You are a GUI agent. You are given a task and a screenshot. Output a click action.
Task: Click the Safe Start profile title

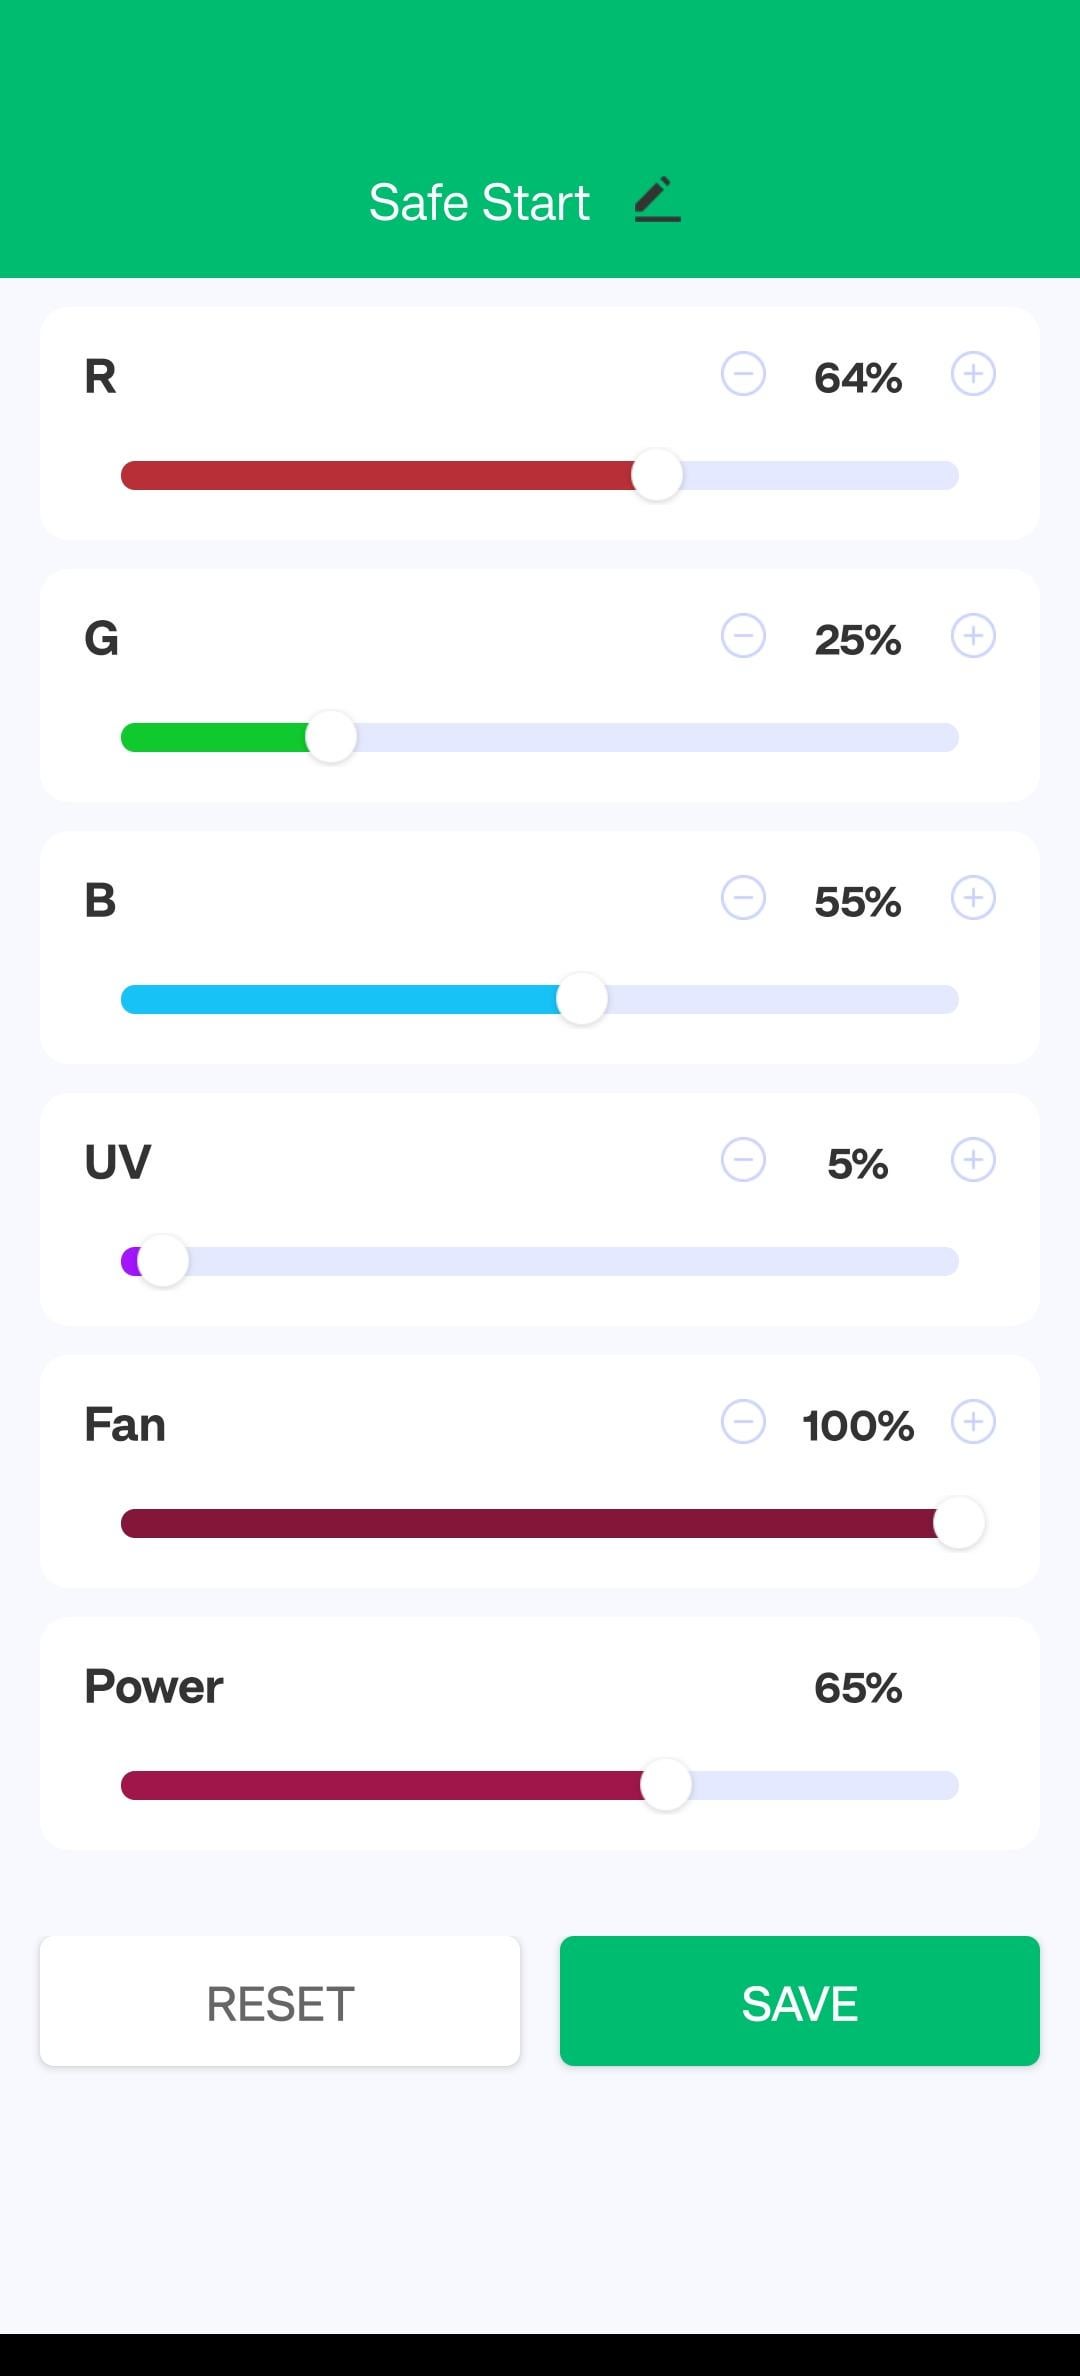(479, 202)
